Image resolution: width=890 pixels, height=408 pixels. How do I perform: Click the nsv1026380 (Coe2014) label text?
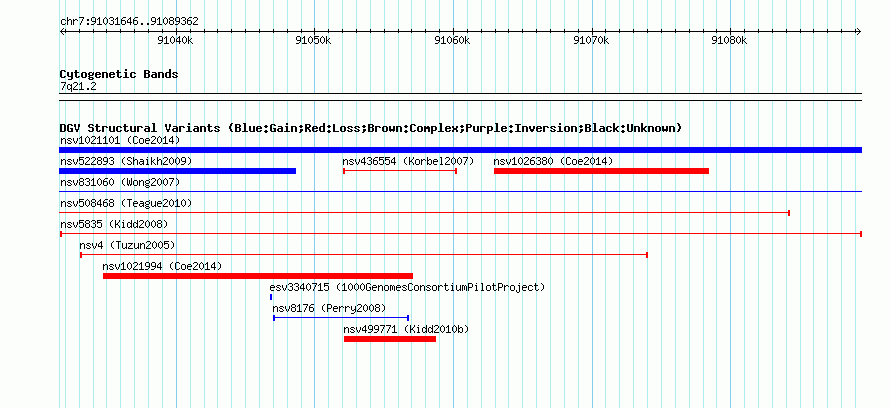(x=553, y=161)
